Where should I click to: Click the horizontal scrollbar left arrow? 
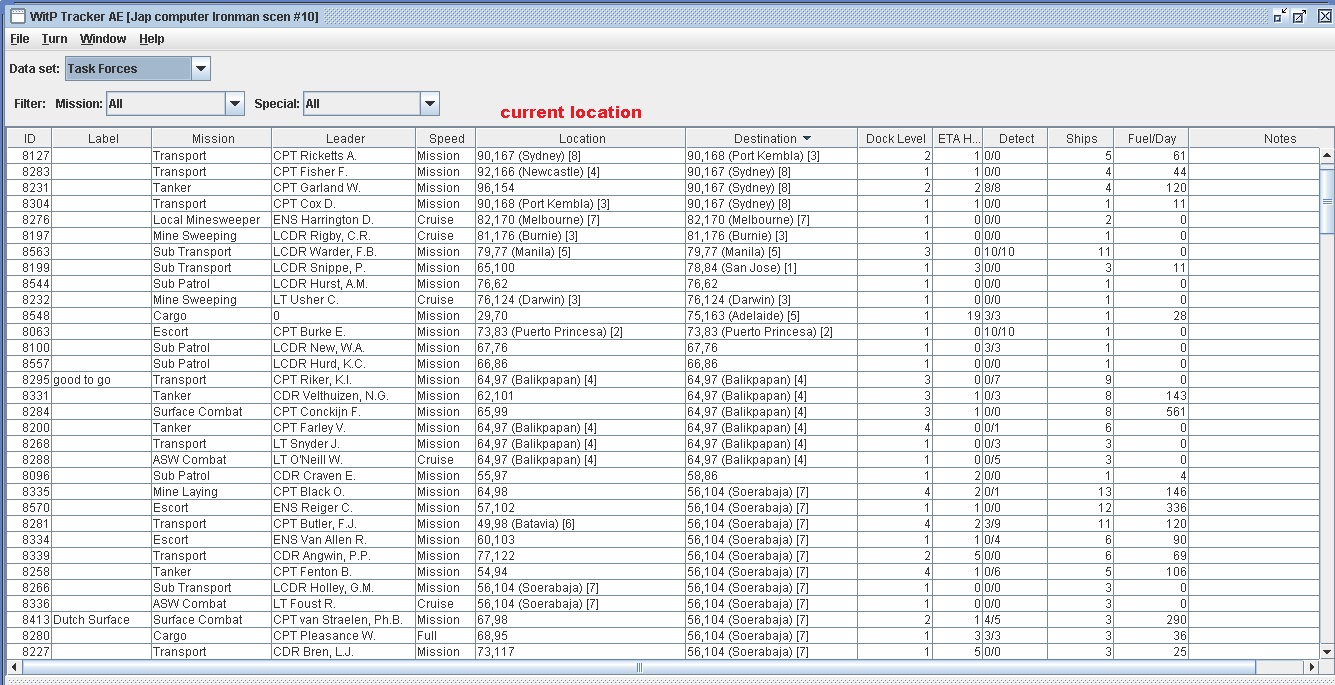(15, 667)
